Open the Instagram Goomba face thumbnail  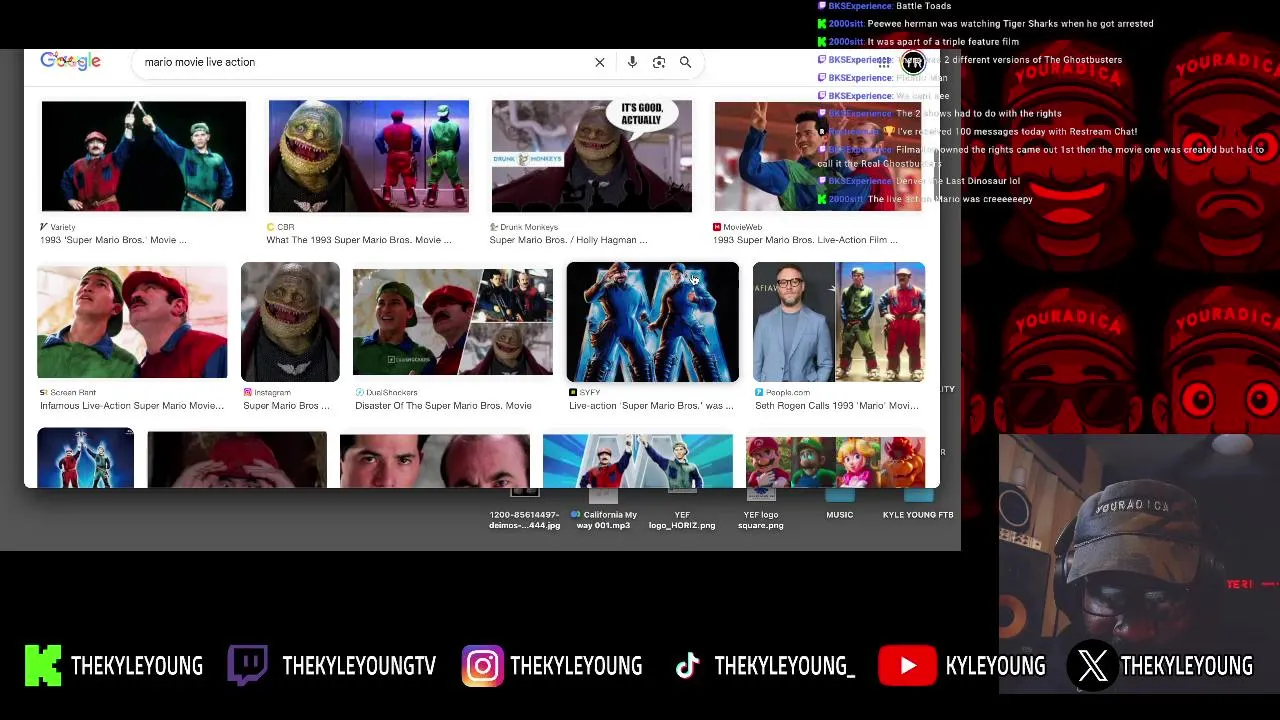click(290, 322)
